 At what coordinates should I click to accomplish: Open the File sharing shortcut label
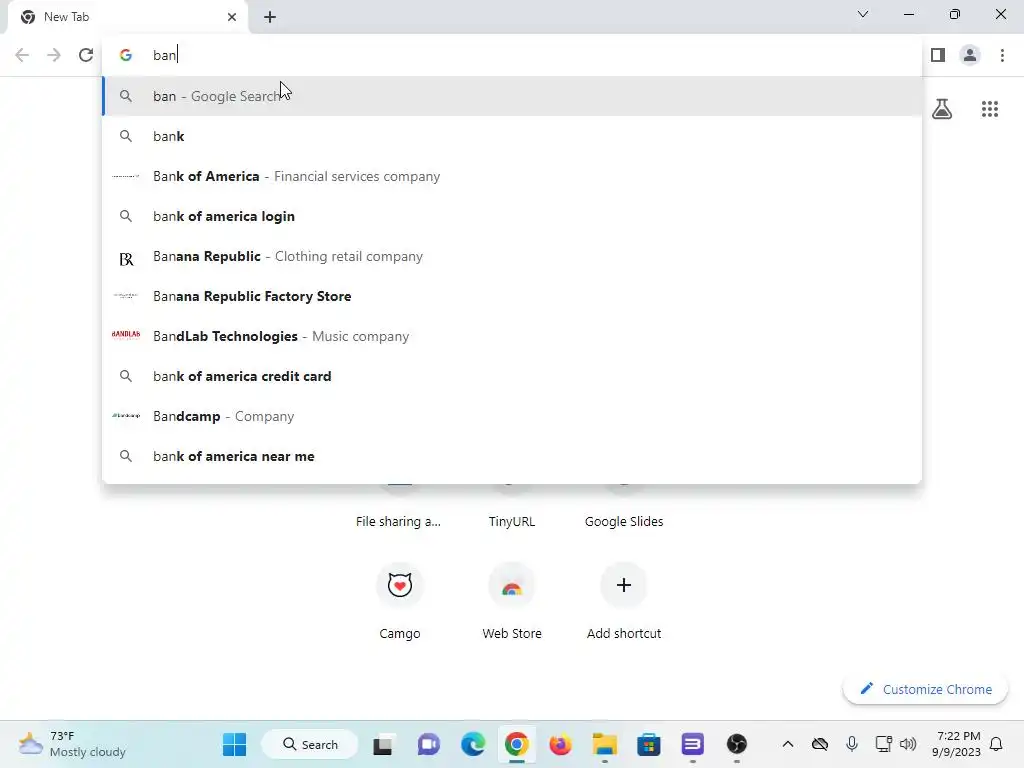[398, 521]
